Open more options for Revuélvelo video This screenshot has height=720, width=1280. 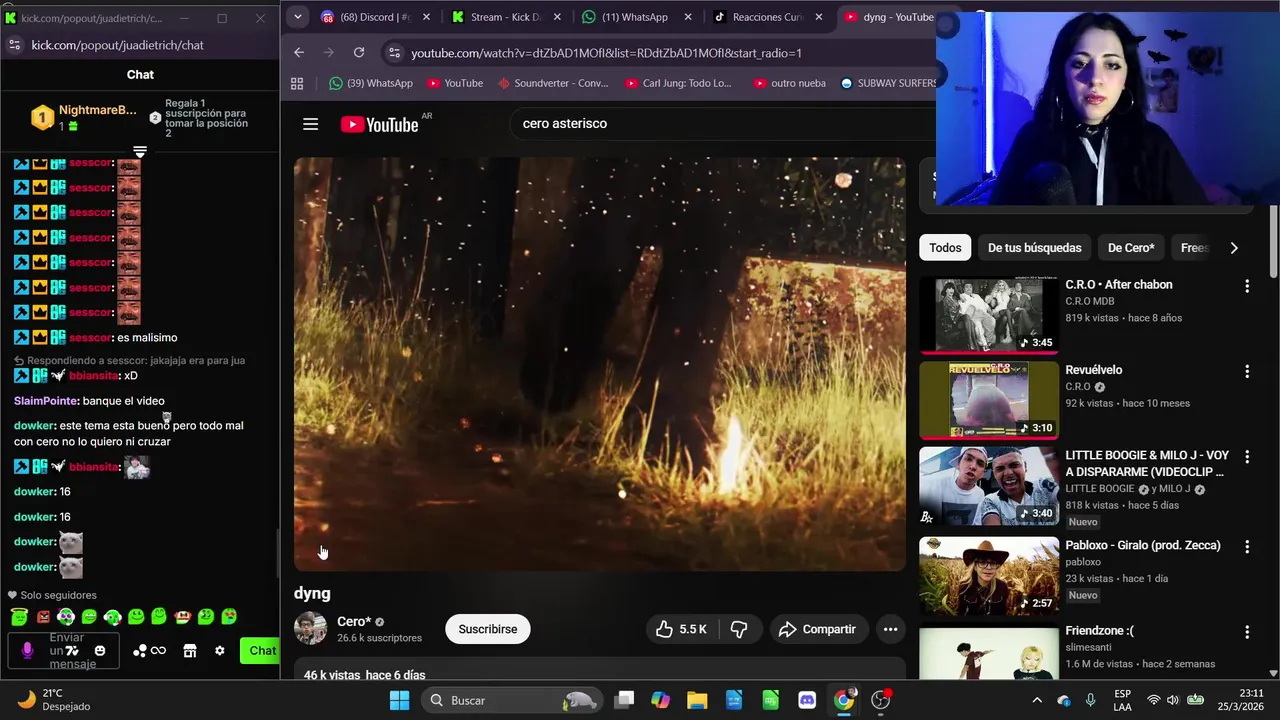[1247, 372]
